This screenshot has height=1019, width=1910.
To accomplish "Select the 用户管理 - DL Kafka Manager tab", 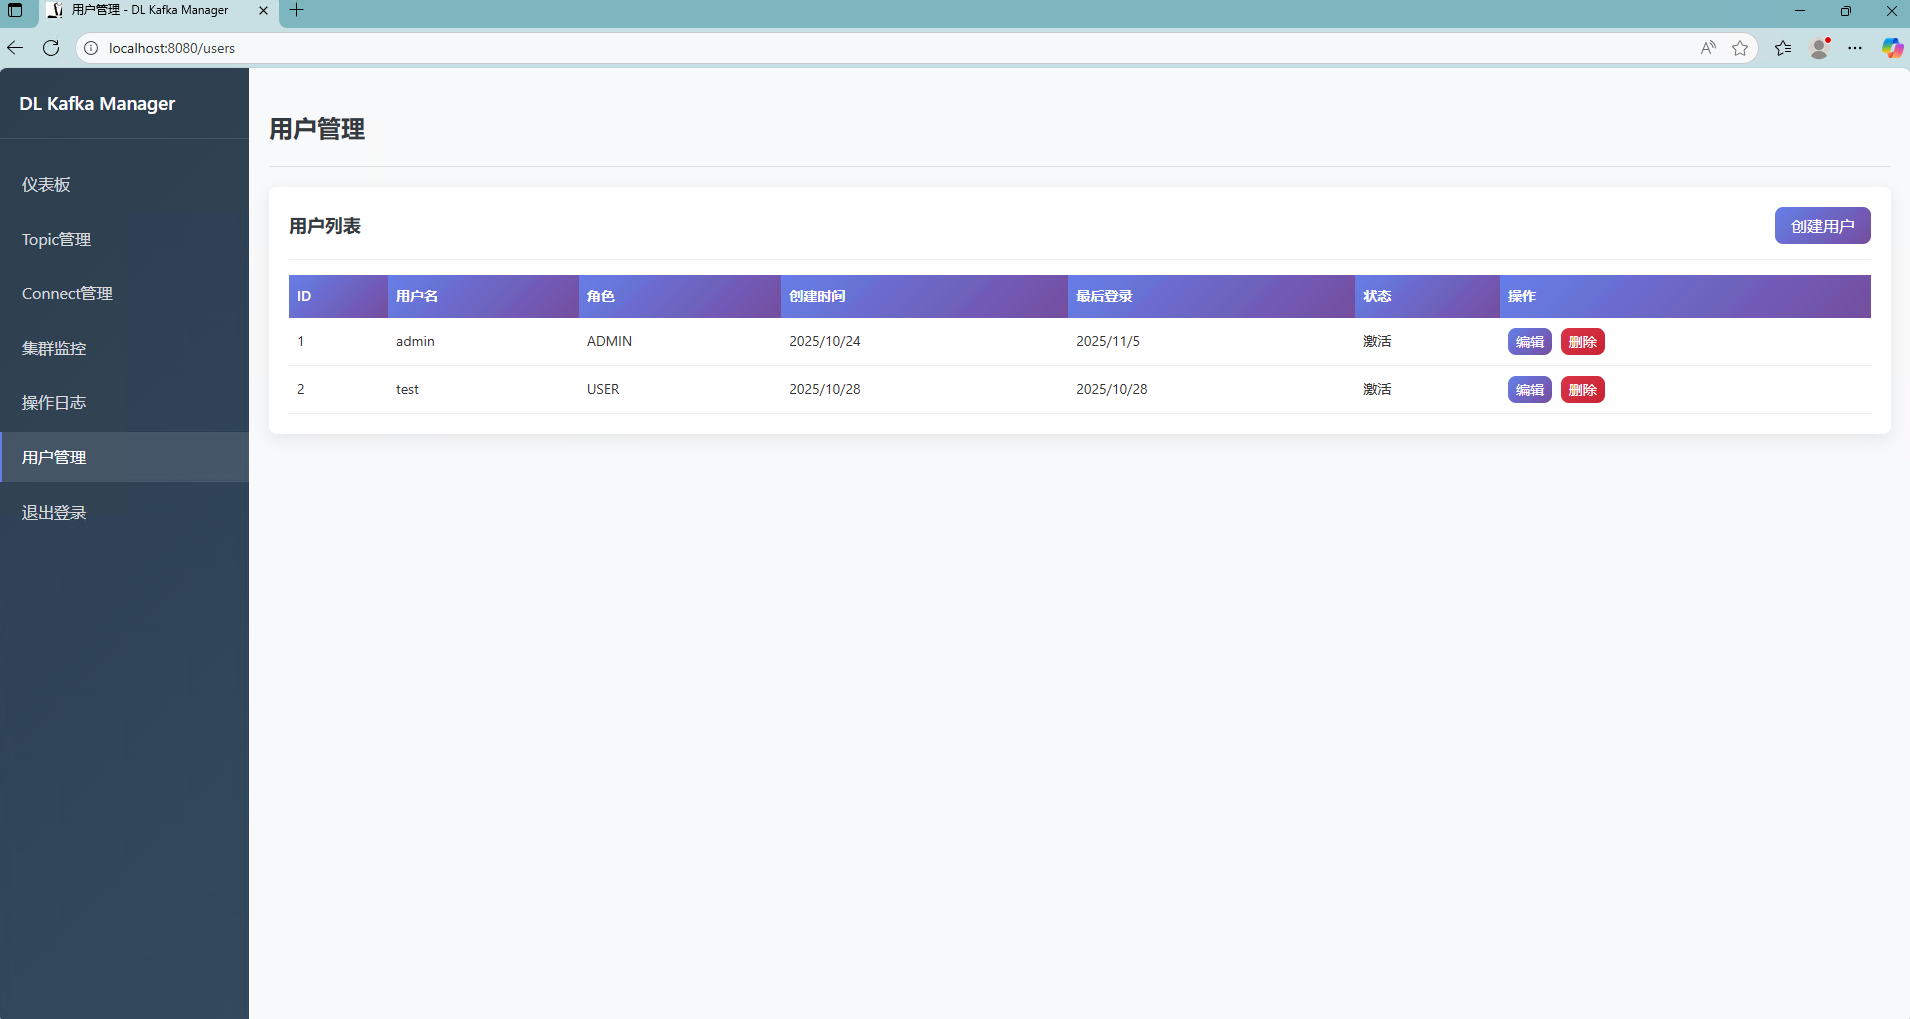I will (150, 10).
